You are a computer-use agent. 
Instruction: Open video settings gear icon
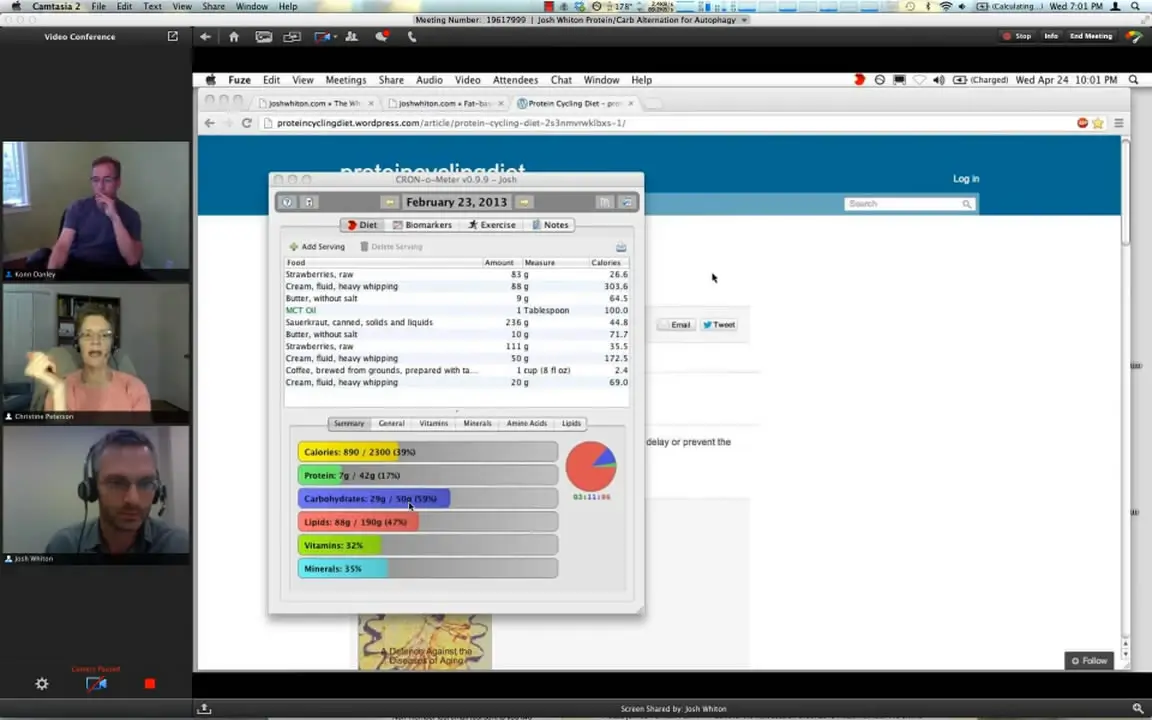[42, 684]
